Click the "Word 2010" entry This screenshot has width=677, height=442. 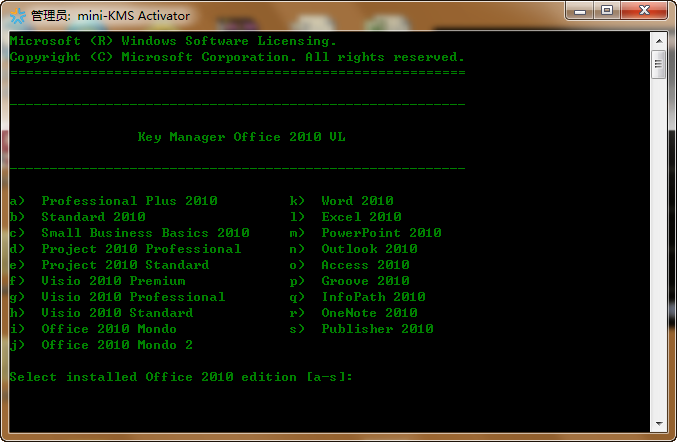click(357, 201)
